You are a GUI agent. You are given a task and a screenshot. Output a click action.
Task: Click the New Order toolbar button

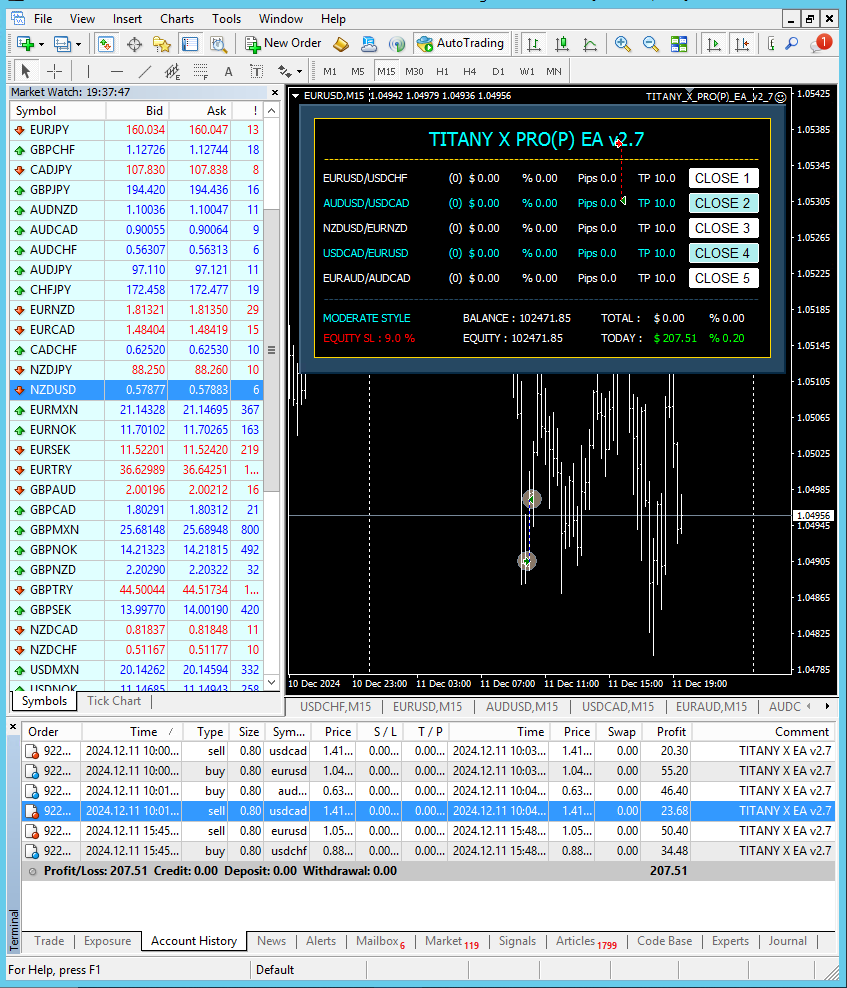[283, 44]
